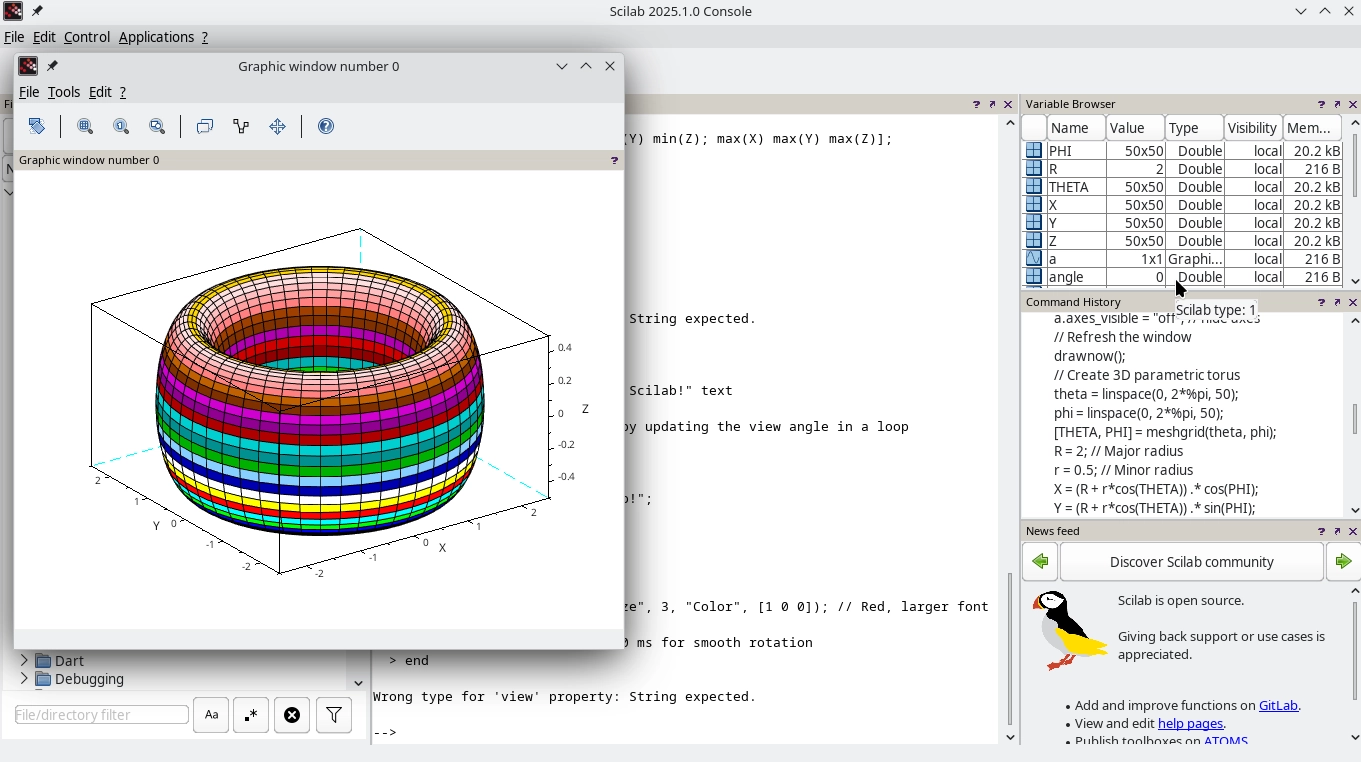
Task: Close the Command History panel
Action: coord(1353,302)
